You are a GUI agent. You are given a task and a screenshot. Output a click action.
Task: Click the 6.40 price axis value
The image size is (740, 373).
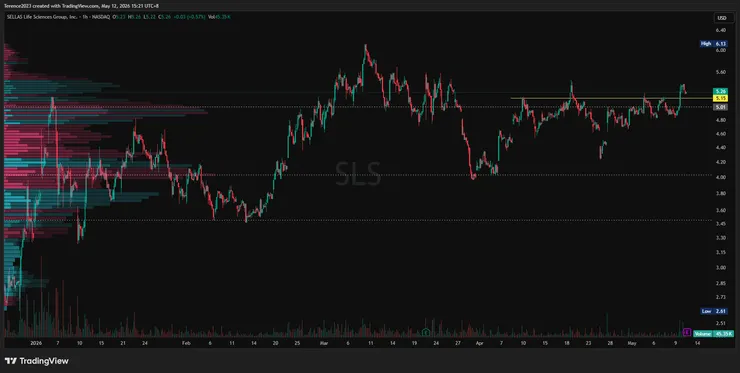click(721, 30)
